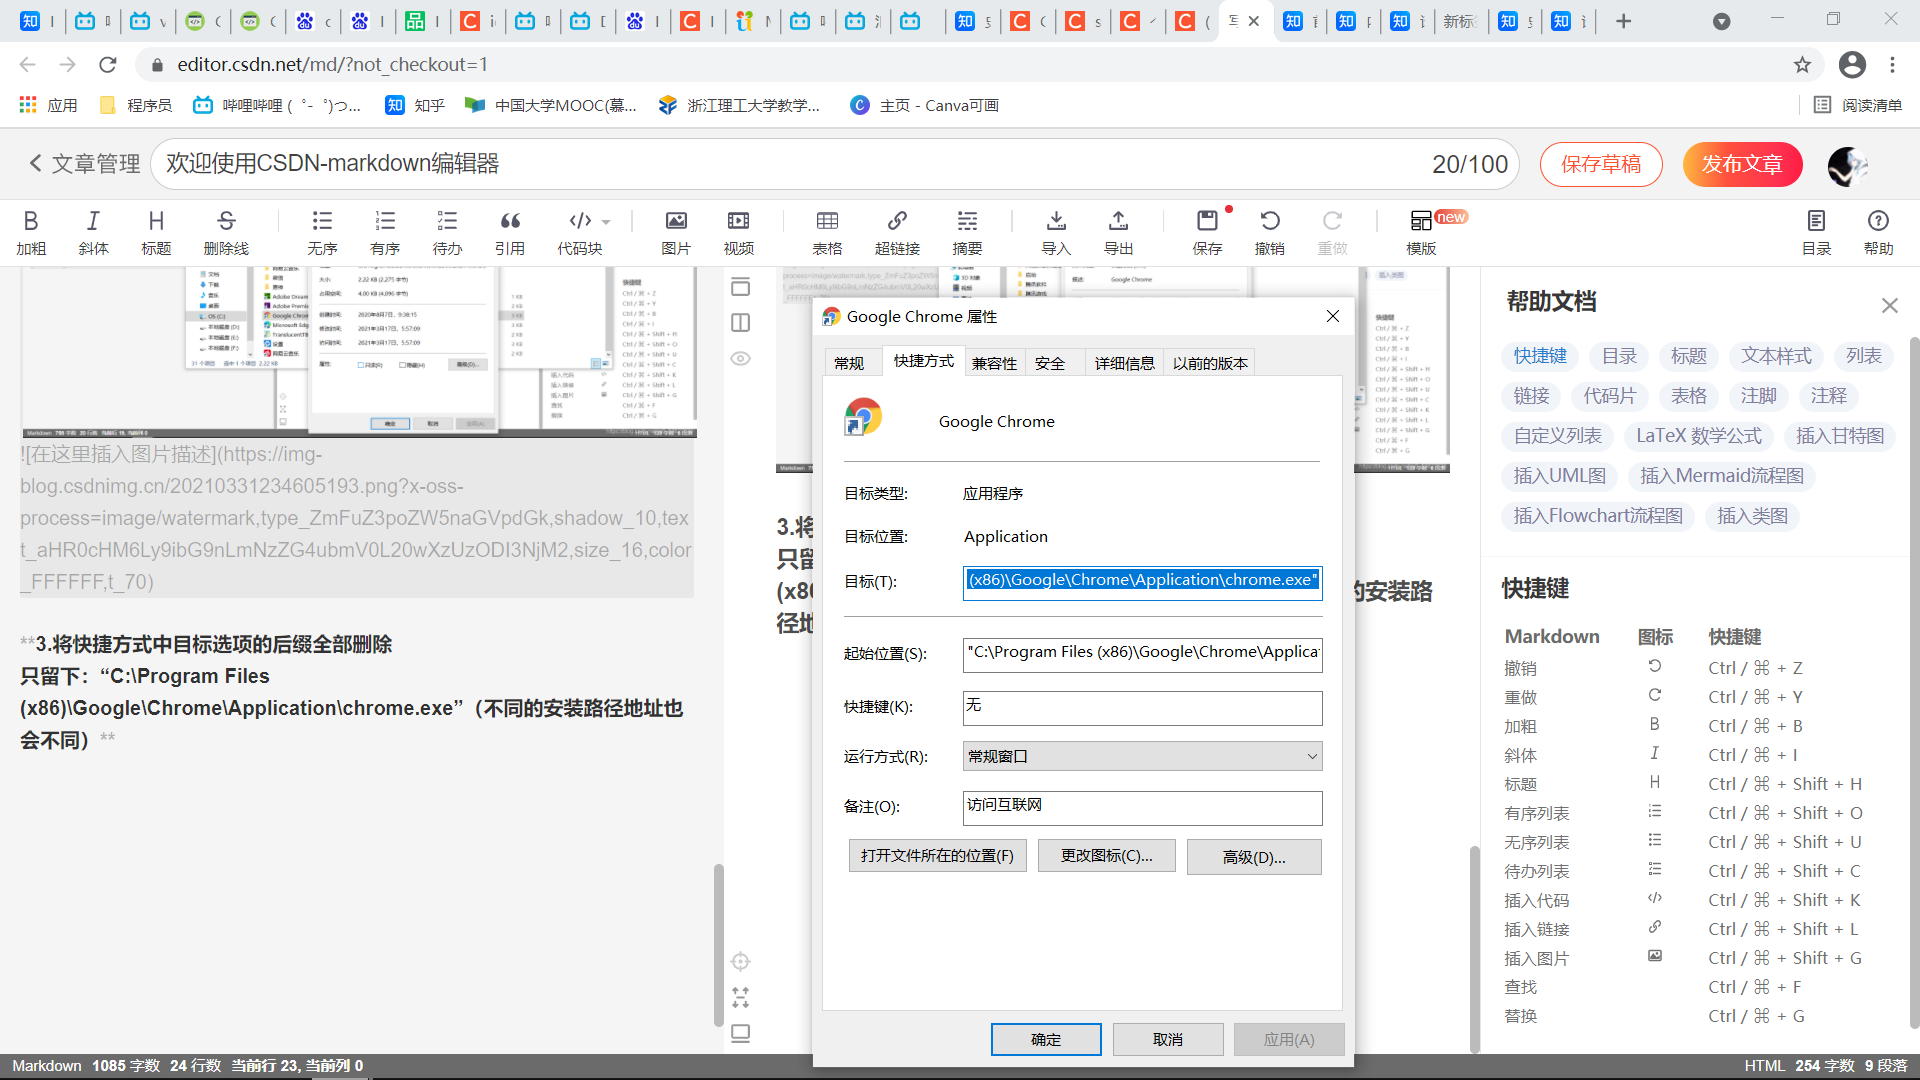Open the code block language dropdown arrow
Viewport: 1920px width, 1080px height.
pyautogui.click(x=604, y=221)
